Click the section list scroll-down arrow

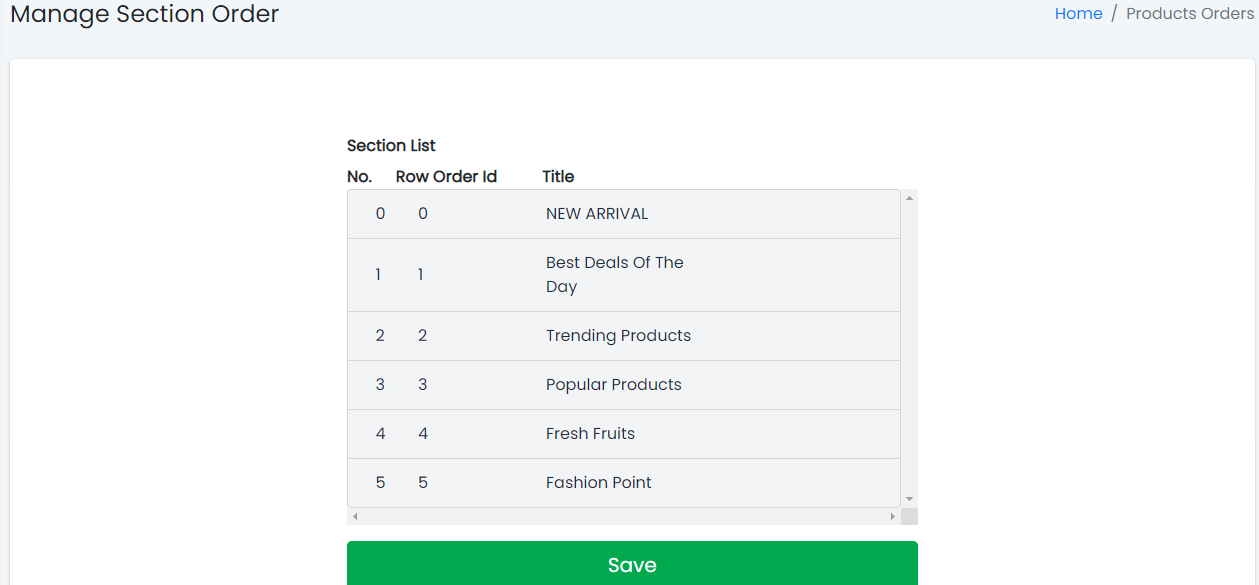909,498
